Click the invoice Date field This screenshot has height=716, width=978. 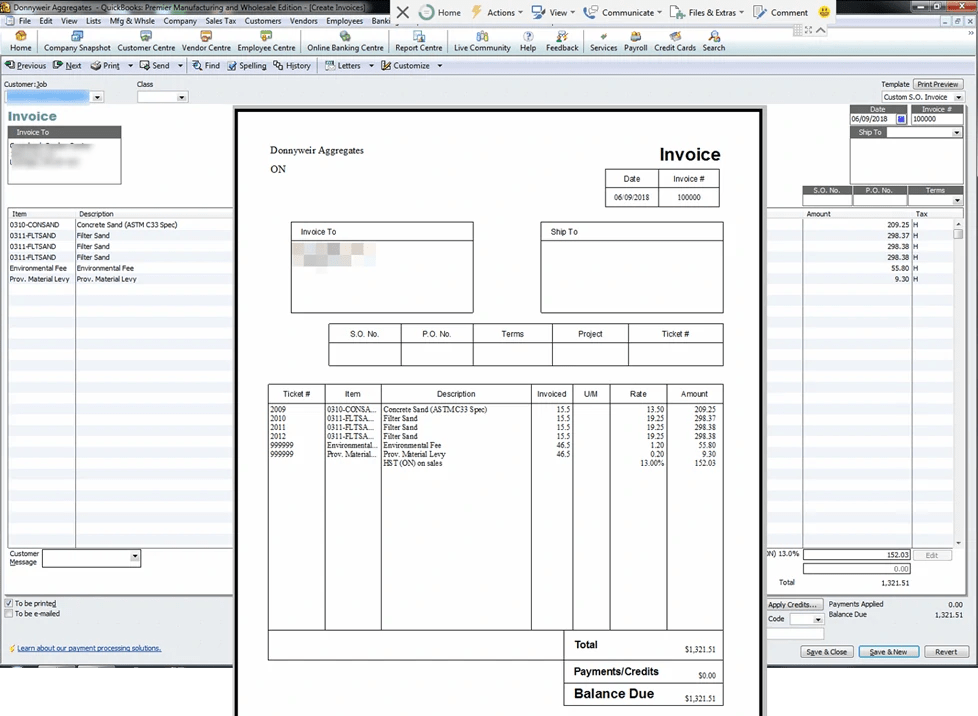coord(873,119)
